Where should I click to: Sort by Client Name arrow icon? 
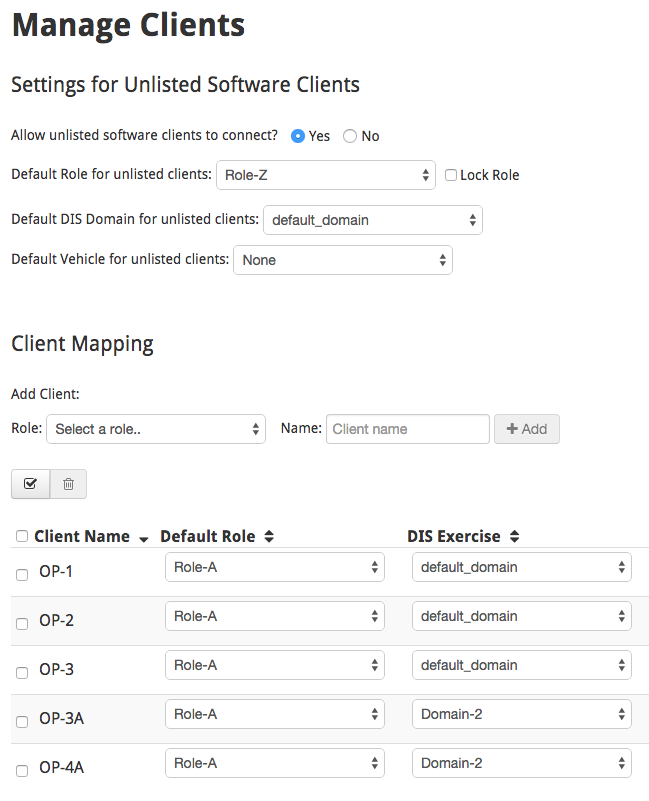click(144, 539)
